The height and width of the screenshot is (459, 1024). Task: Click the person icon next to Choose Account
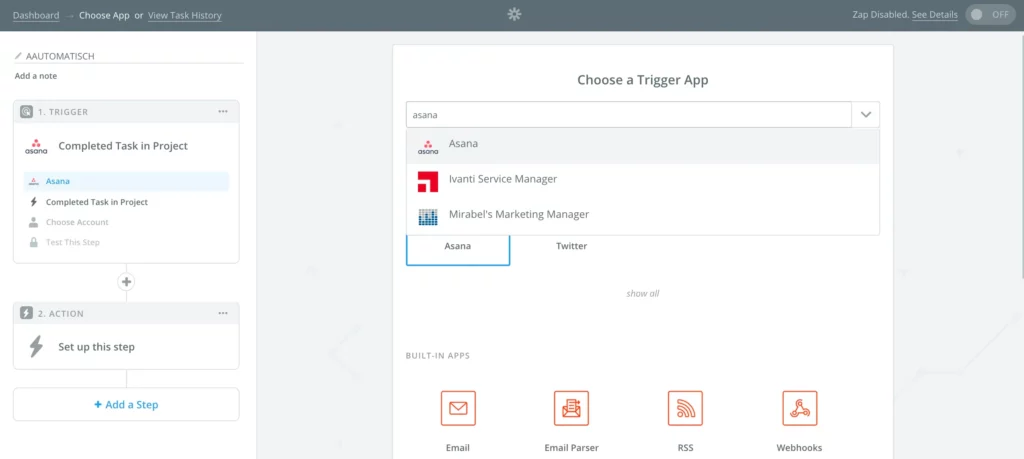pyautogui.click(x=33, y=222)
